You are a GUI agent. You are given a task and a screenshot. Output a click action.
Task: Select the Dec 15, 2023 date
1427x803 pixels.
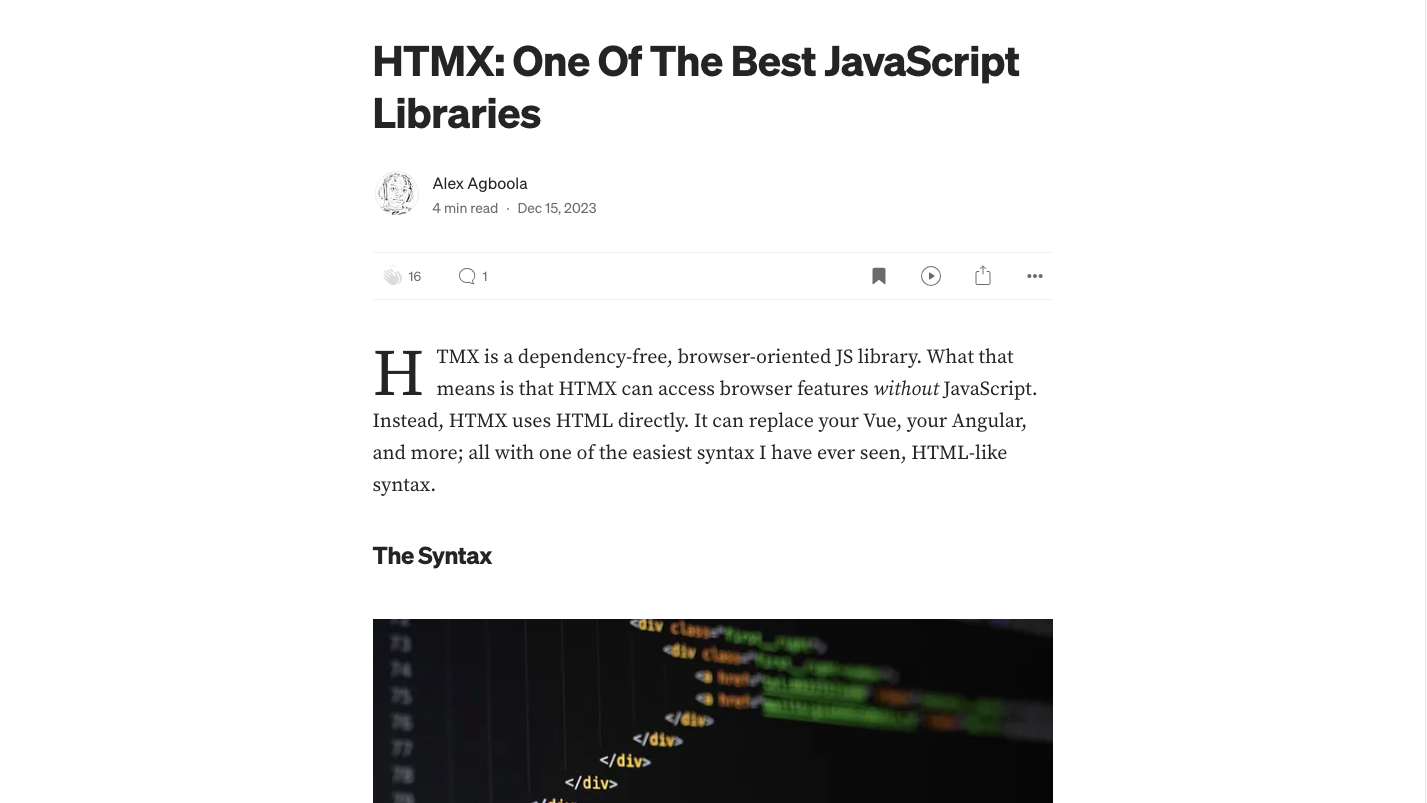click(x=556, y=208)
